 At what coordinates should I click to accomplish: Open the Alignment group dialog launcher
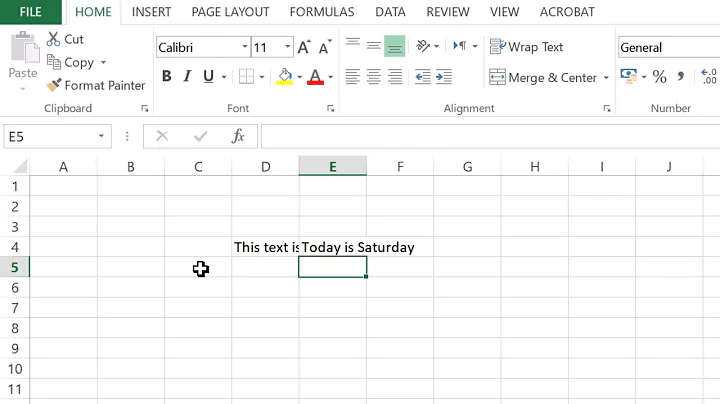607,109
